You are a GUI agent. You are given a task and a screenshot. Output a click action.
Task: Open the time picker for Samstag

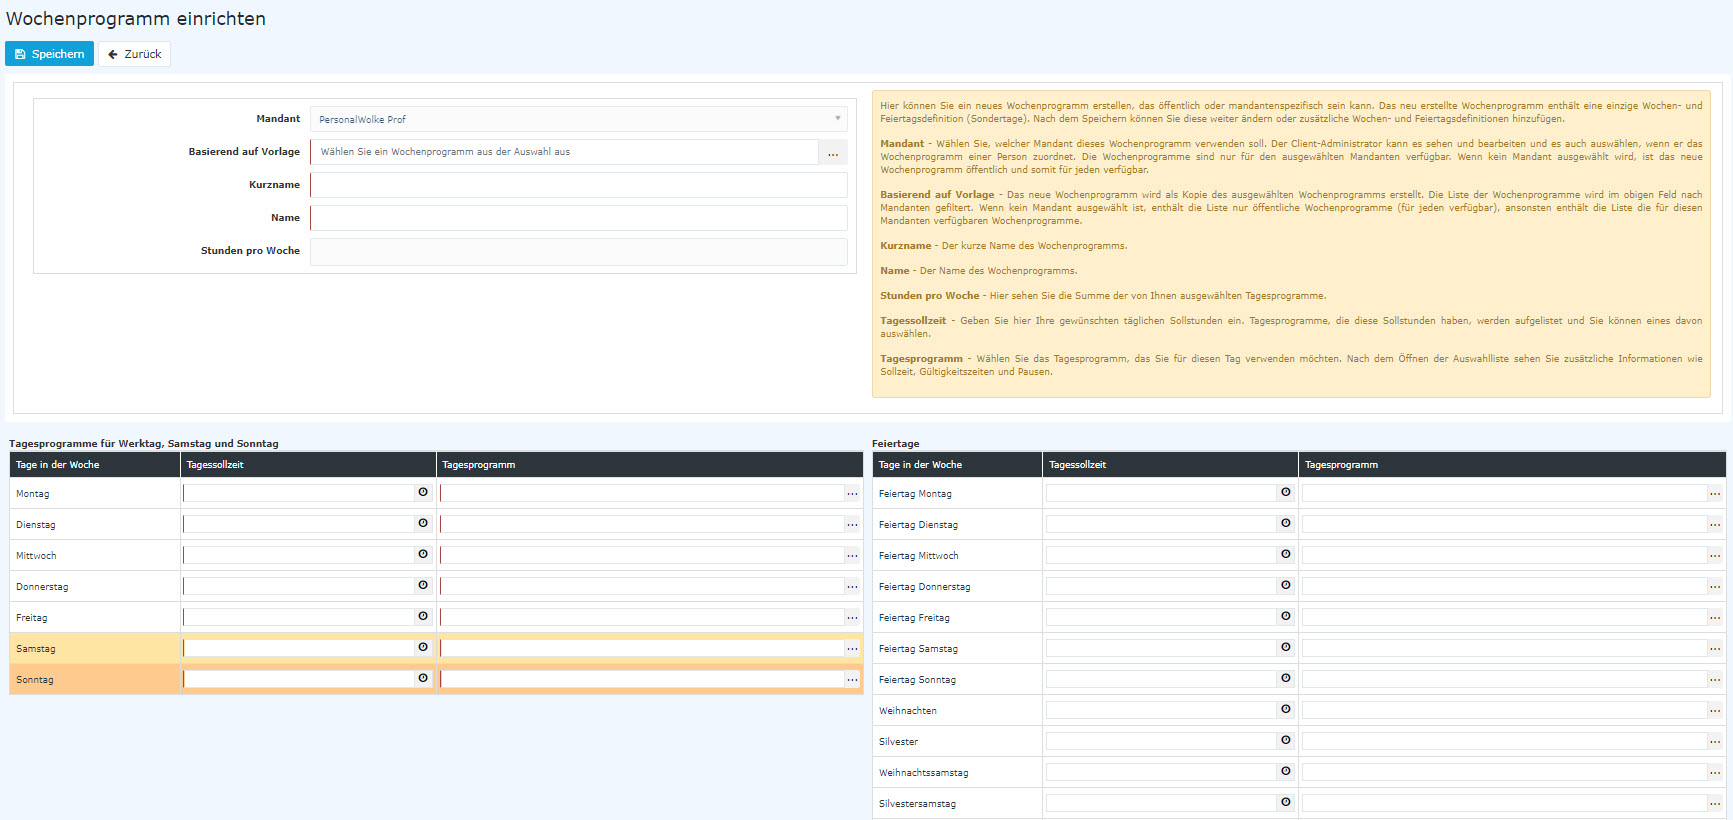pos(423,648)
